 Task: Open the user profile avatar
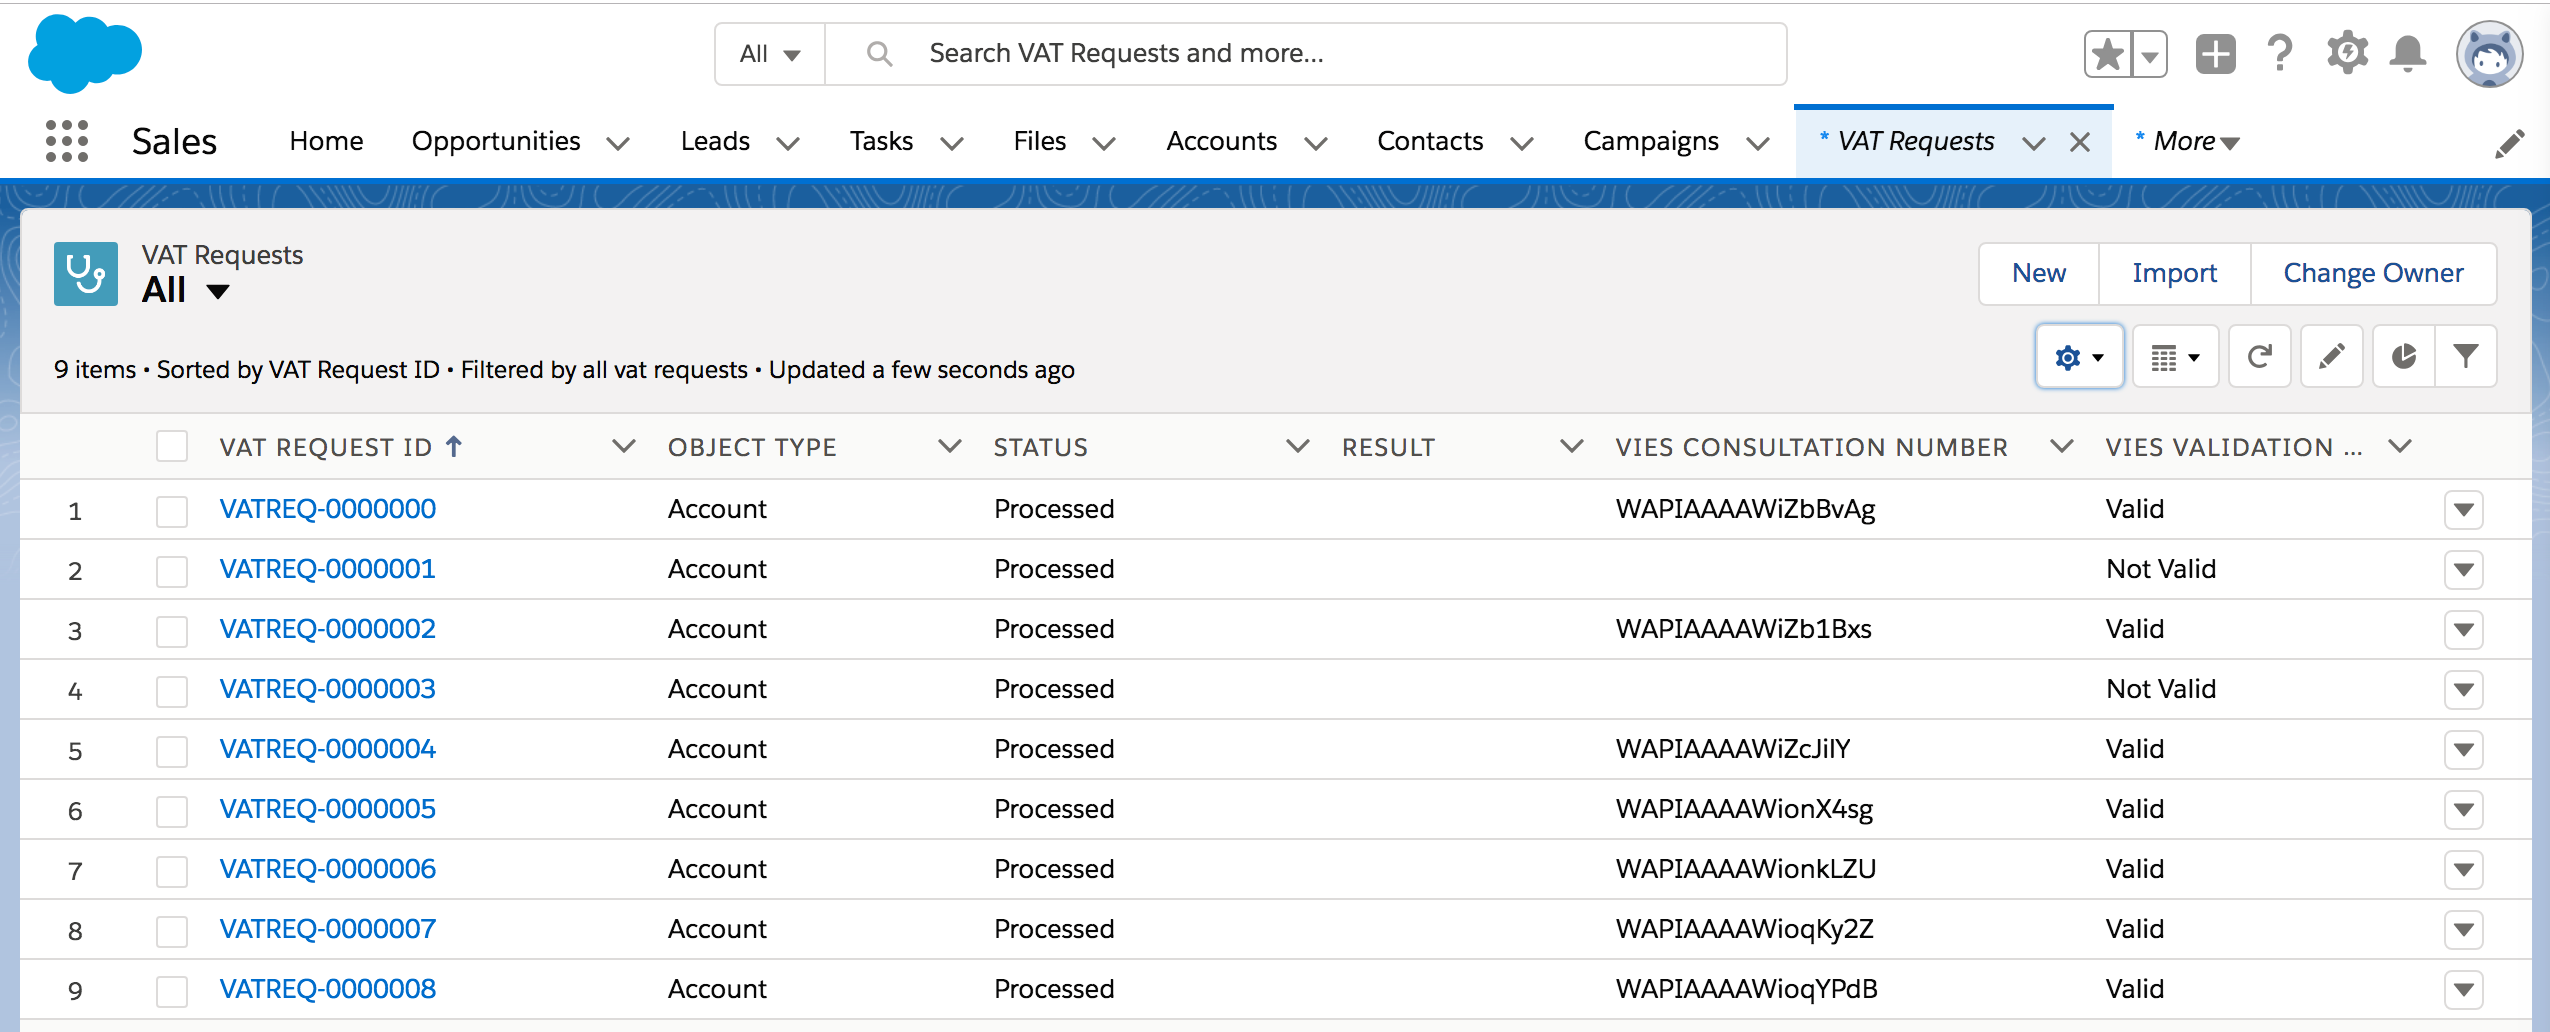coord(2489,54)
